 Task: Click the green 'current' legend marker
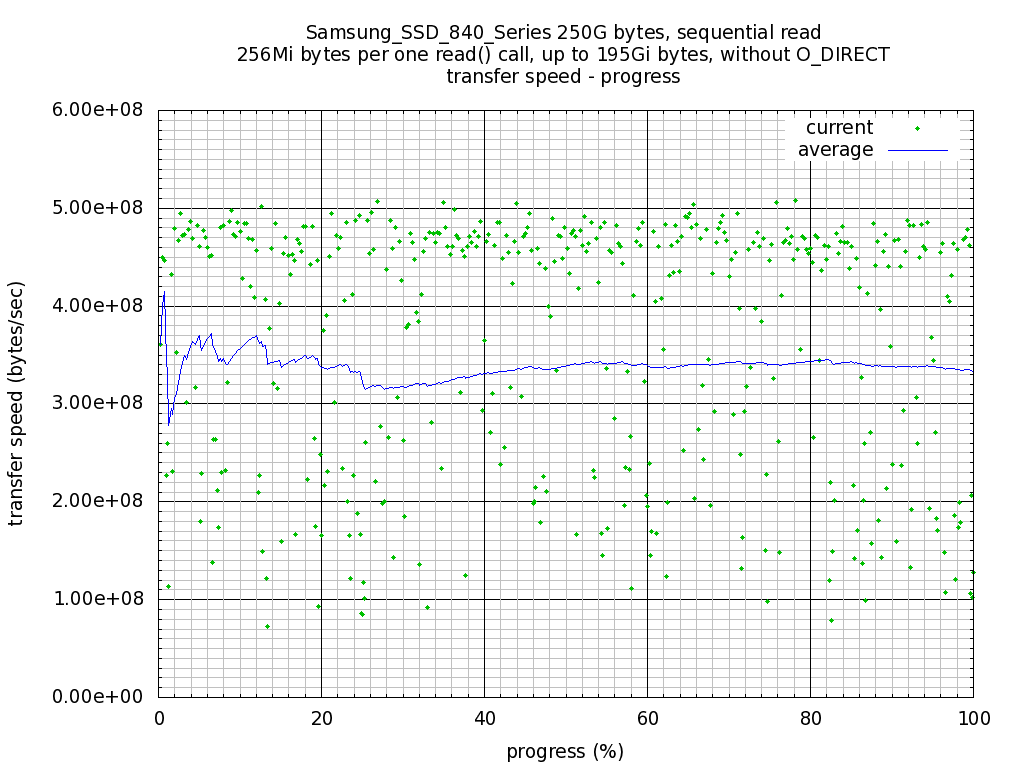tap(917, 128)
